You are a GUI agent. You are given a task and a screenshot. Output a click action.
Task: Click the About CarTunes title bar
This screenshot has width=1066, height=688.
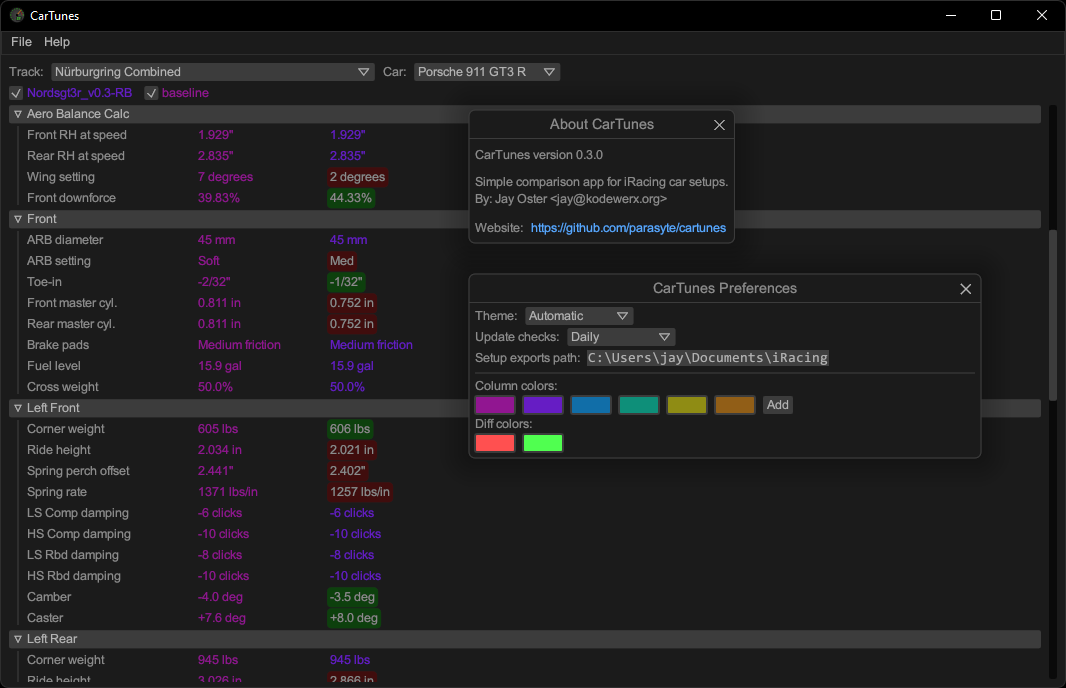click(602, 125)
